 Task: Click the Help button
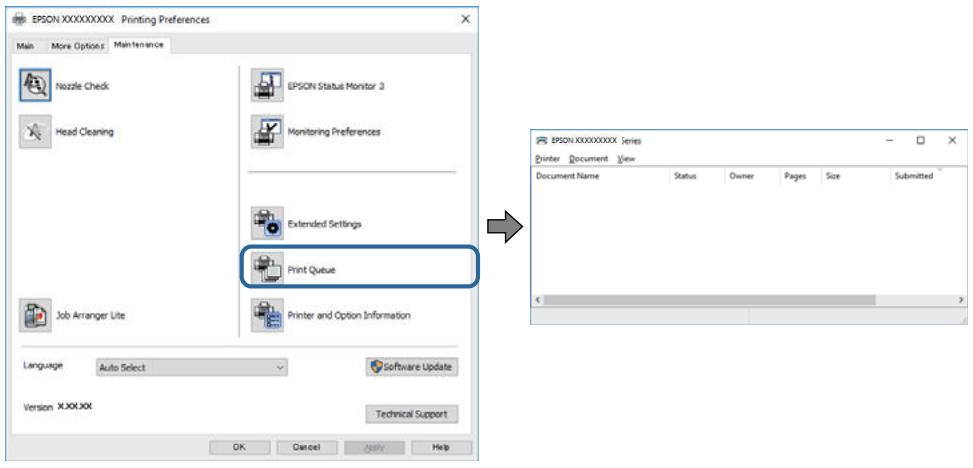(x=441, y=447)
